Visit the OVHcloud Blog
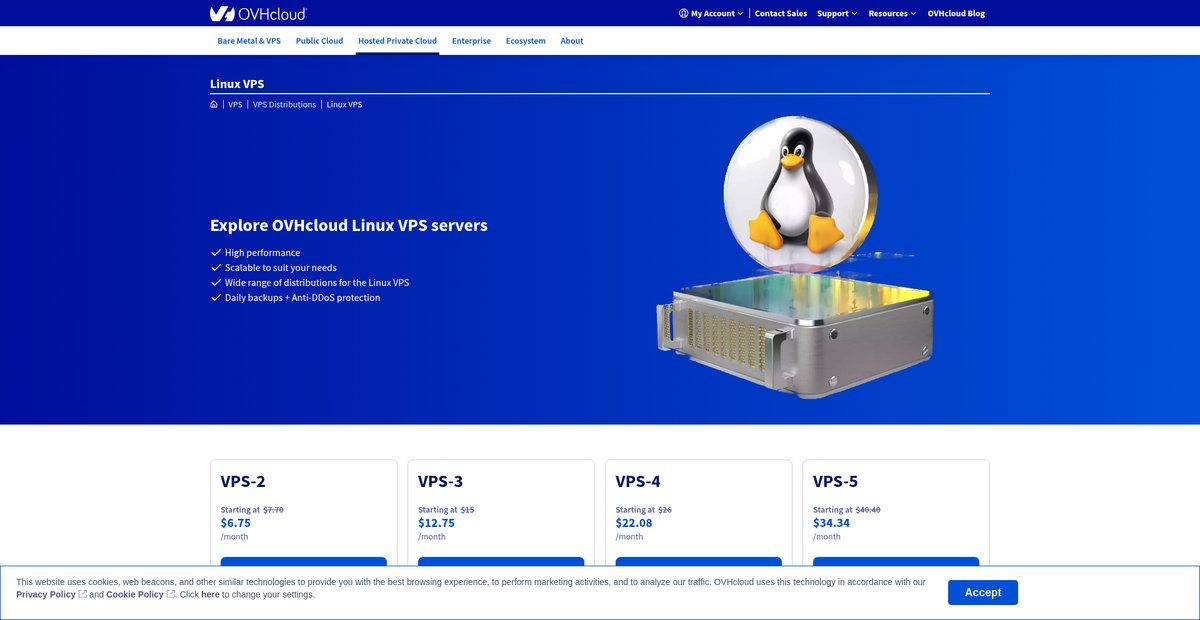The height and width of the screenshot is (620, 1200). click(956, 13)
